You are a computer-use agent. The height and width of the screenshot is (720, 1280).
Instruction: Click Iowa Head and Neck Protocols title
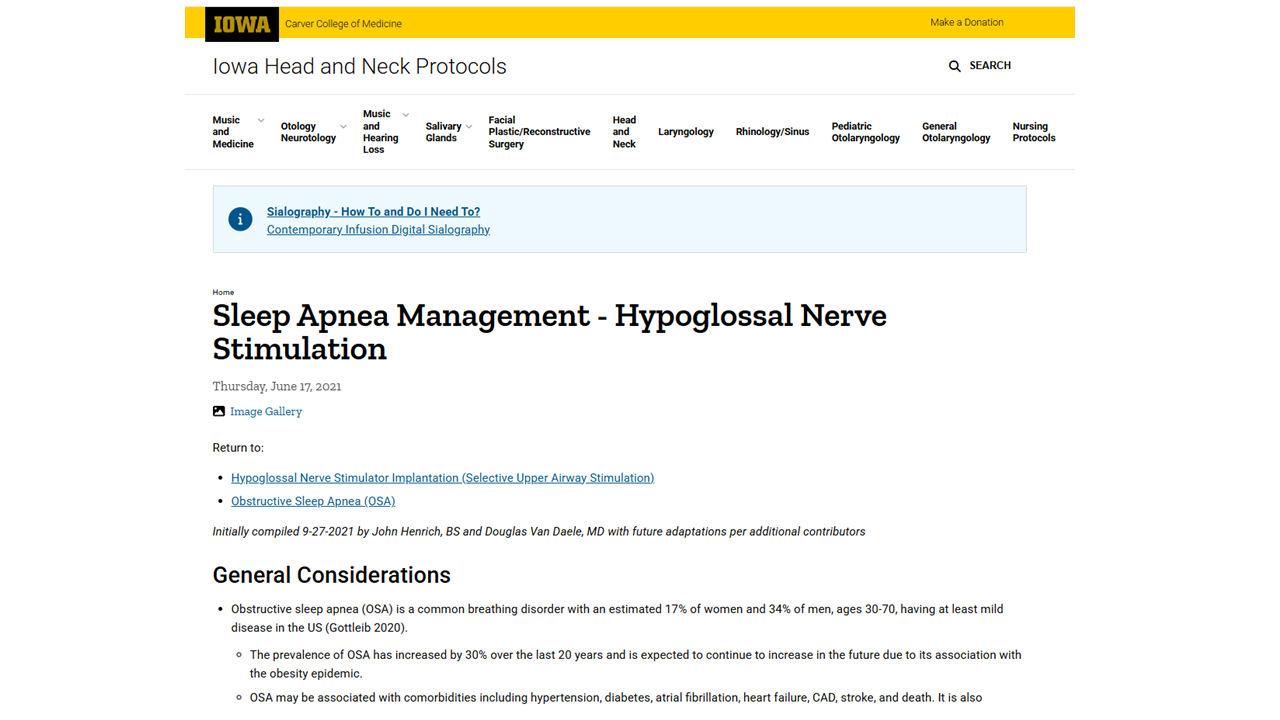pyautogui.click(x=359, y=67)
